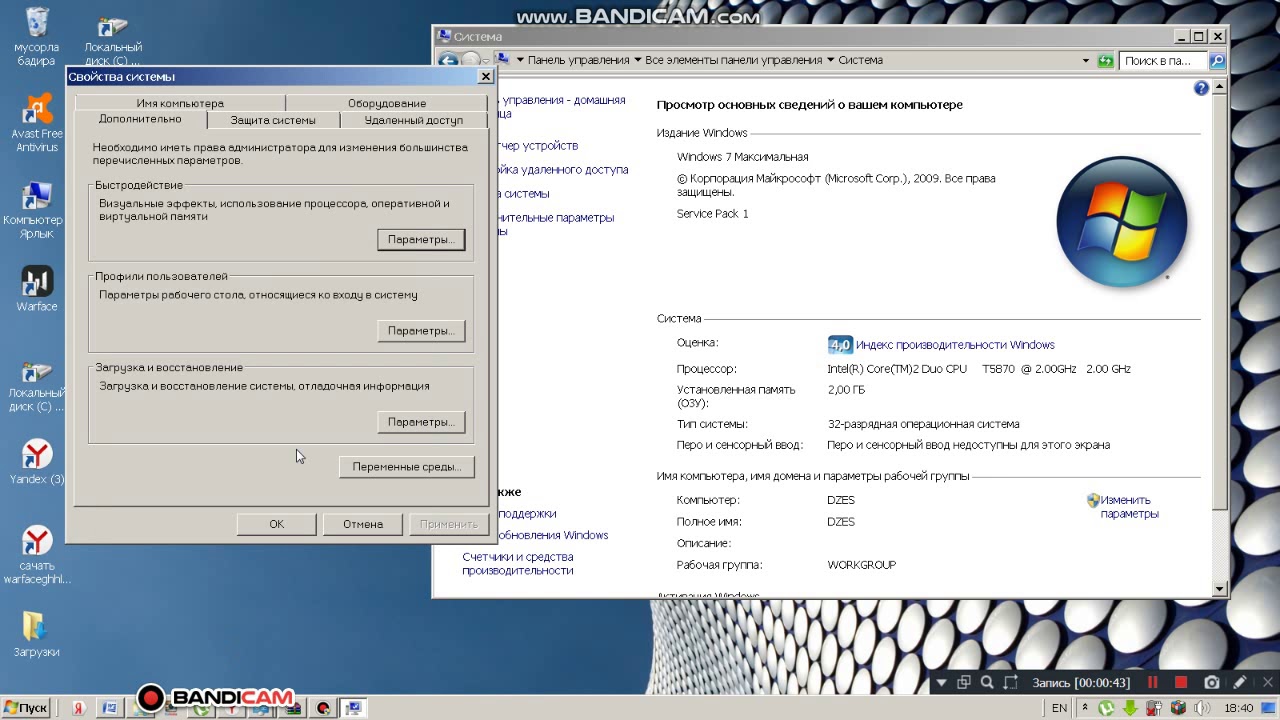Click the uTorrent tray icon

pyautogui.click(x=1106, y=707)
